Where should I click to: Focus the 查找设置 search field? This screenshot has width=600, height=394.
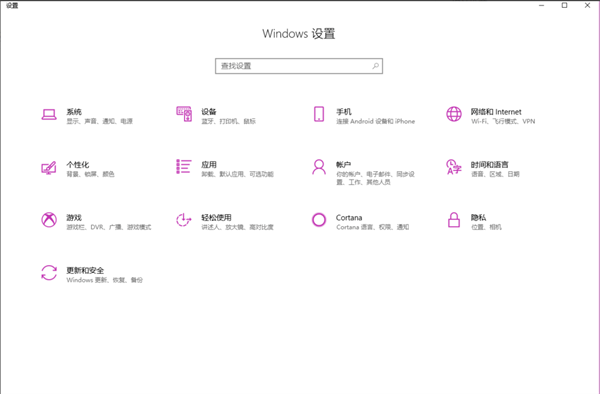pyautogui.click(x=299, y=66)
